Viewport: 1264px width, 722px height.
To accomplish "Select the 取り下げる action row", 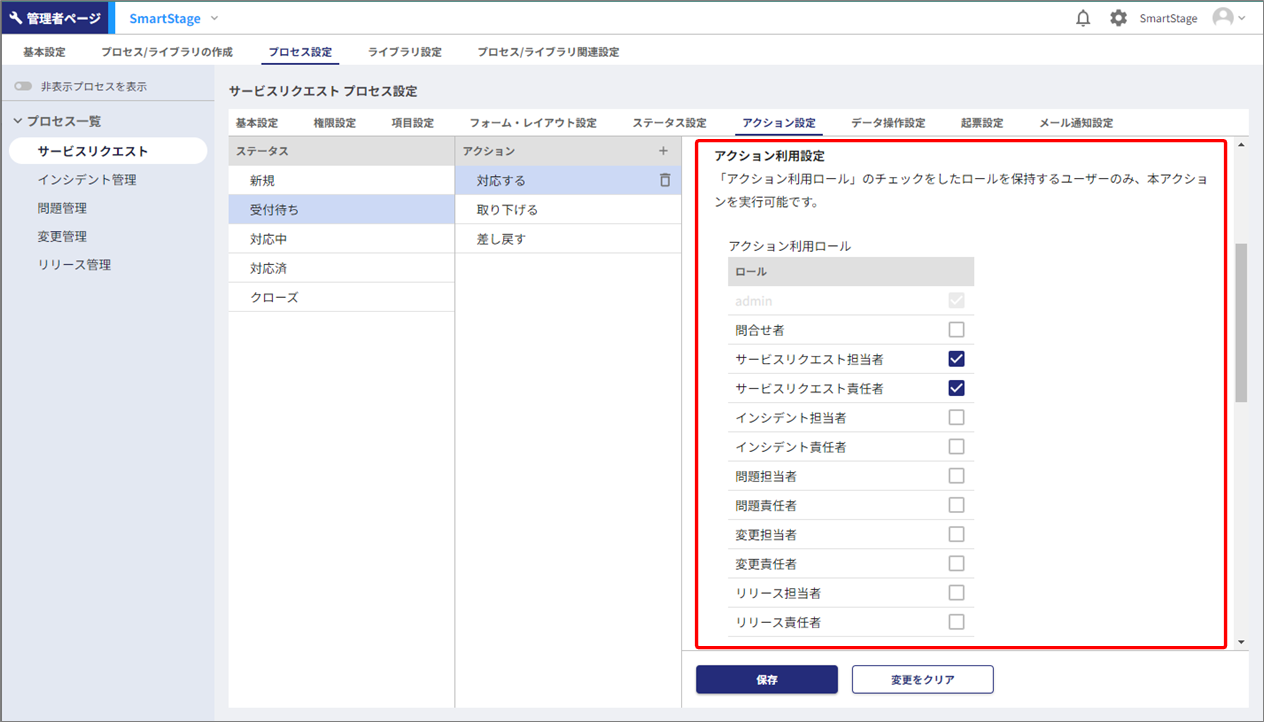I will [x=507, y=210].
